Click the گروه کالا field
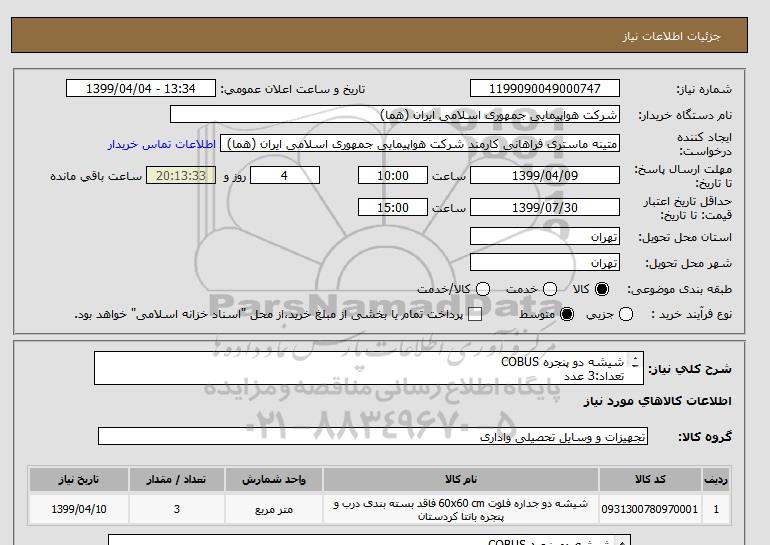The width and height of the screenshot is (770, 545). click(373, 436)
